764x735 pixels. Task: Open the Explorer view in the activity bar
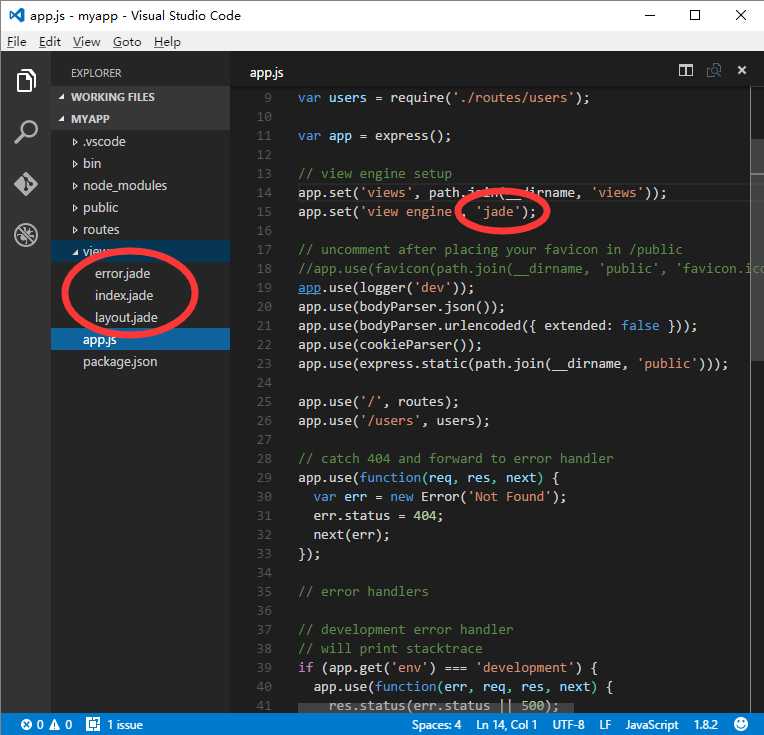coord(26,80)
